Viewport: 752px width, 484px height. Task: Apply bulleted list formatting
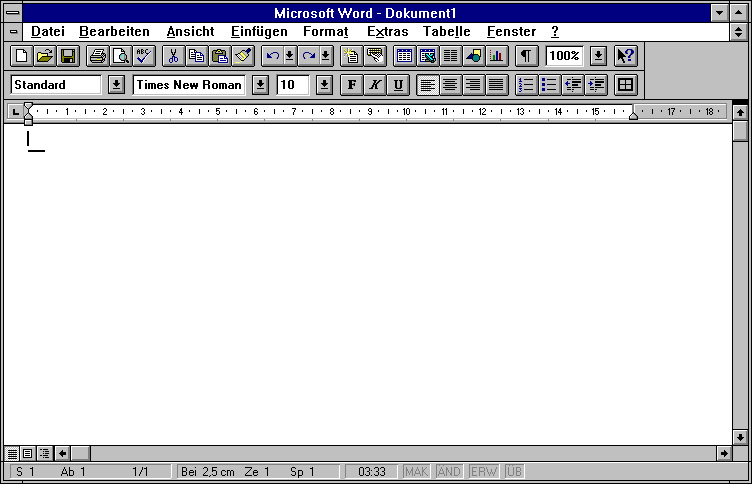[550, 85]
